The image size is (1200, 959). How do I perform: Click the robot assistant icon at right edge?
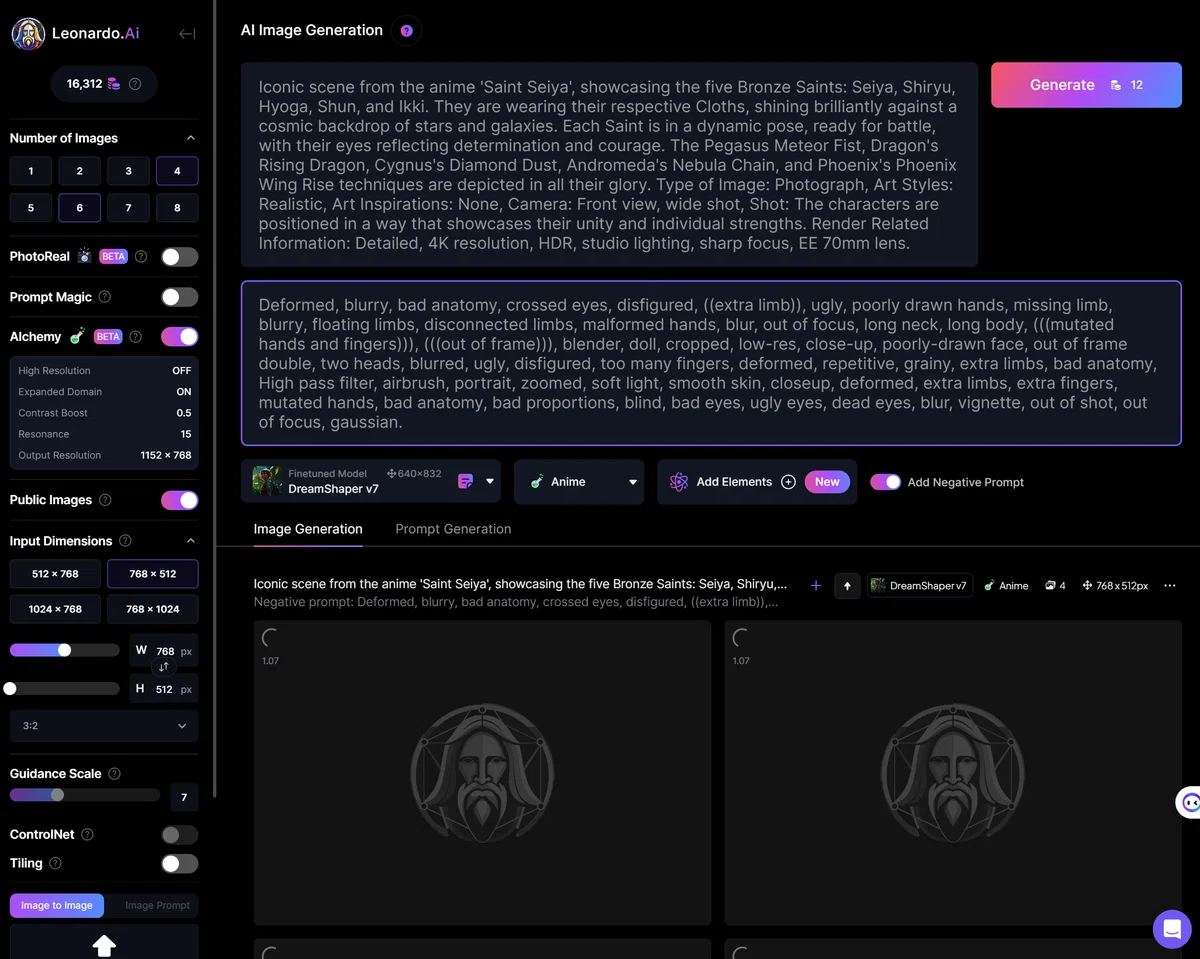1190,802
